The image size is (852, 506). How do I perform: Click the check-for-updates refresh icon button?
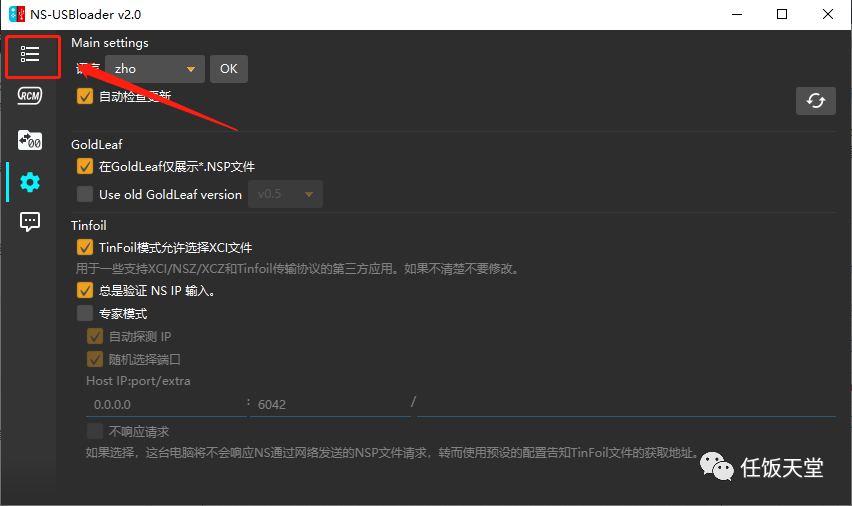click(x=816, y=101)
